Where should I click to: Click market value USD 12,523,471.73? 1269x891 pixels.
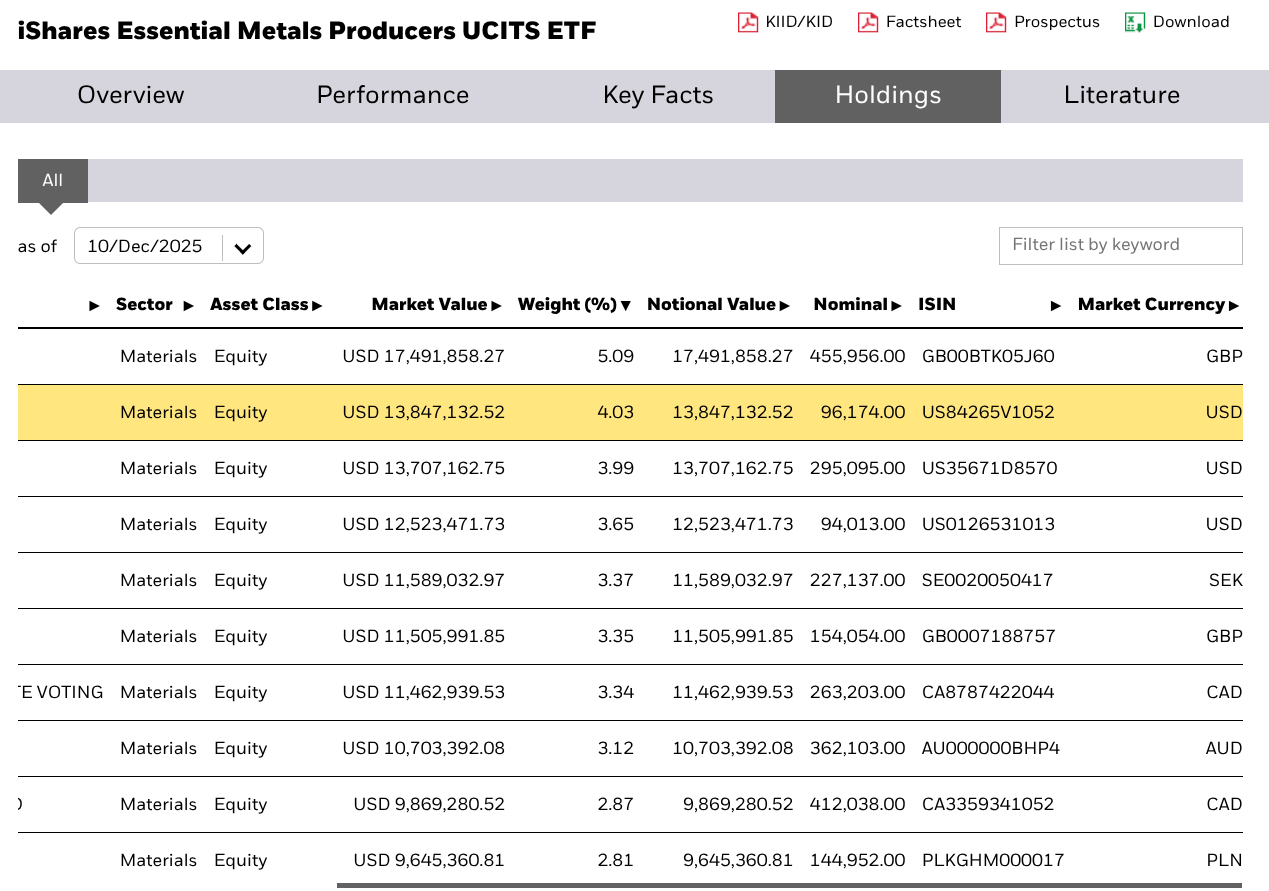pyautogui.click(x=423, y=525)
